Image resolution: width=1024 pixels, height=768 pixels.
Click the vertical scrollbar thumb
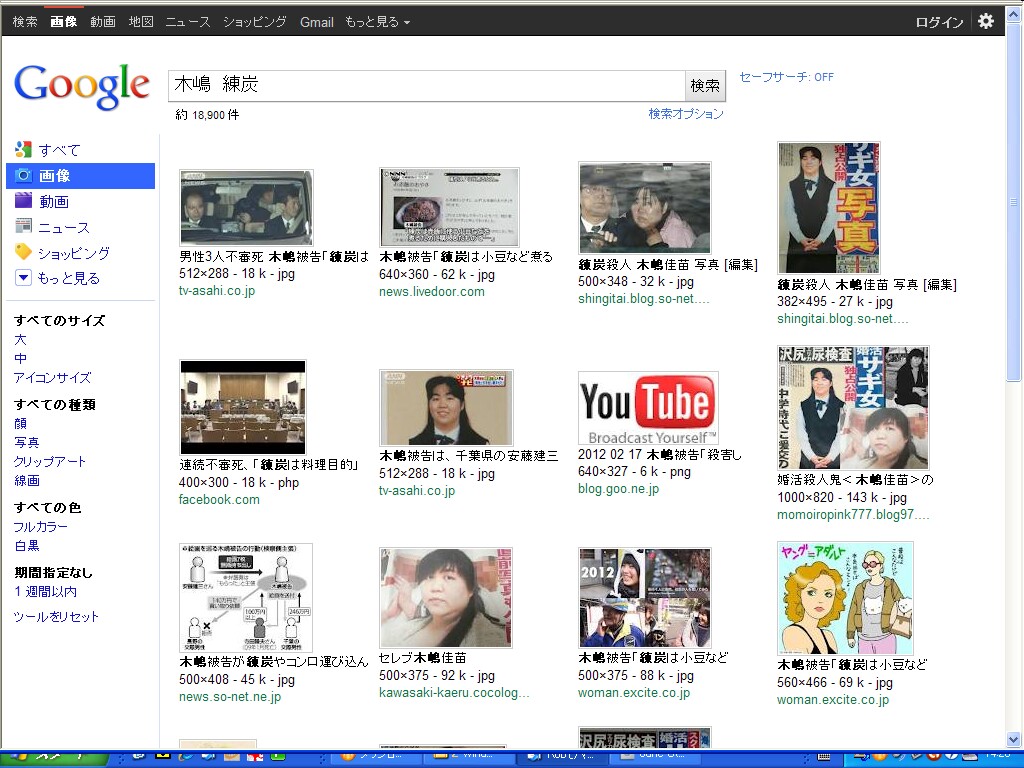1014,204
